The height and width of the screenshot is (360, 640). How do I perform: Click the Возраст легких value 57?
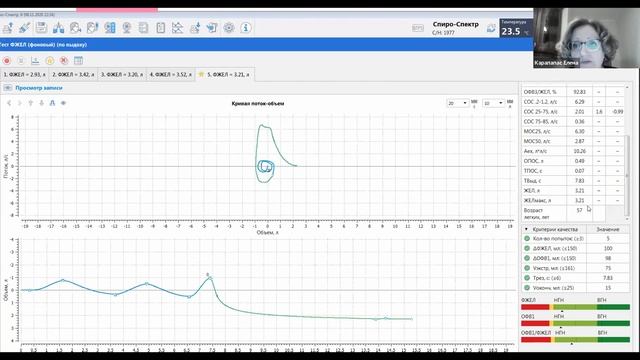580,210
